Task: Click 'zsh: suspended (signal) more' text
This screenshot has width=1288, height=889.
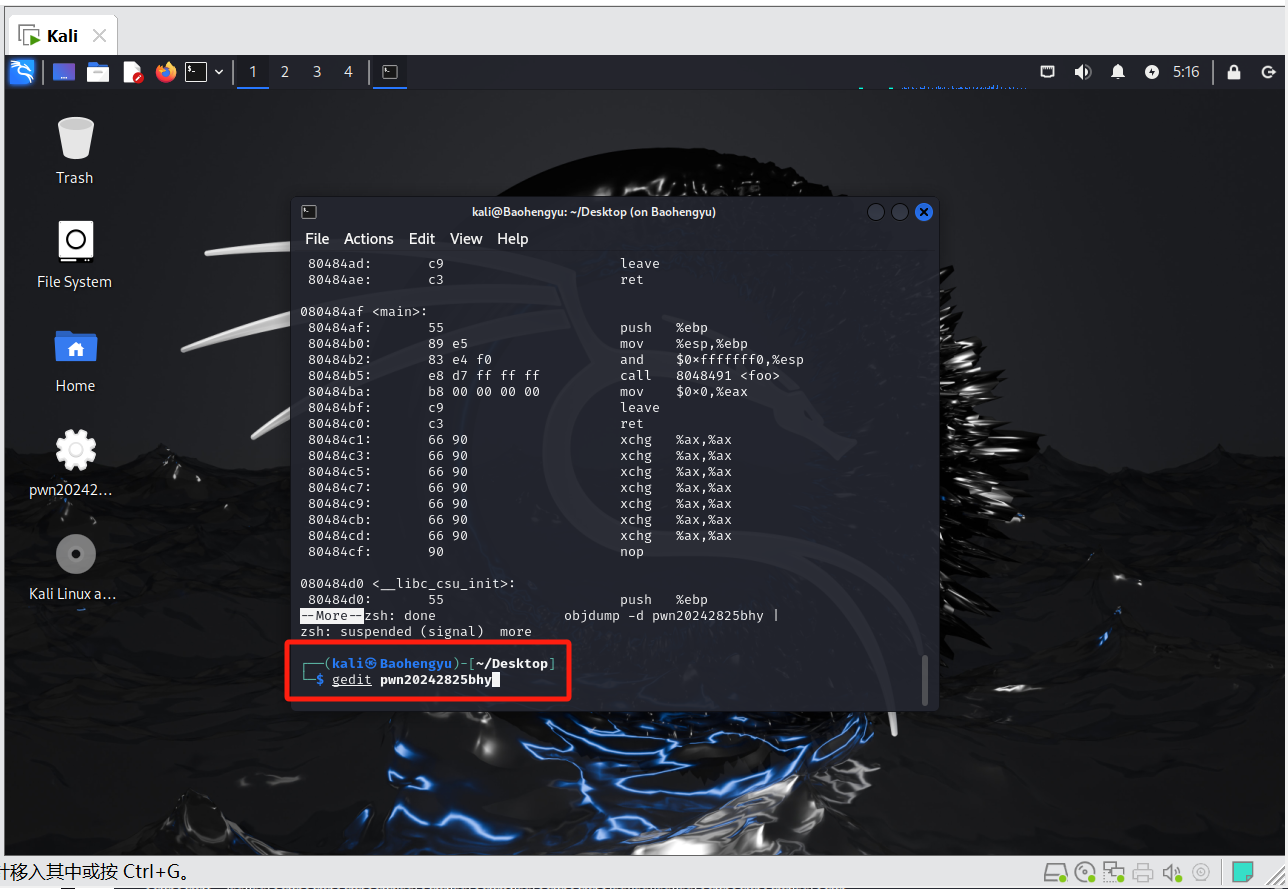Action: (416, 632)
